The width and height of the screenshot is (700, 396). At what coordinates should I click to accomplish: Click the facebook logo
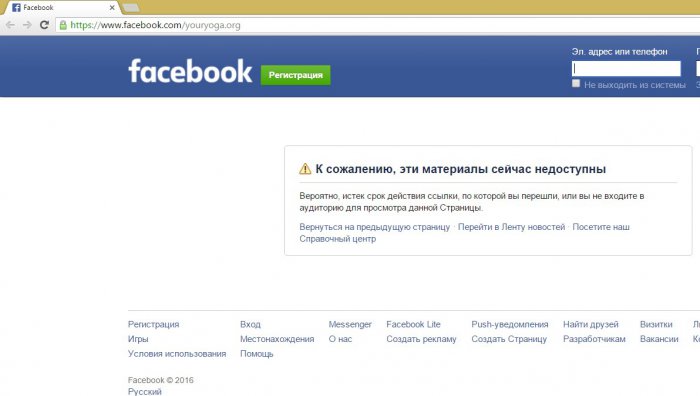point(190,71)
